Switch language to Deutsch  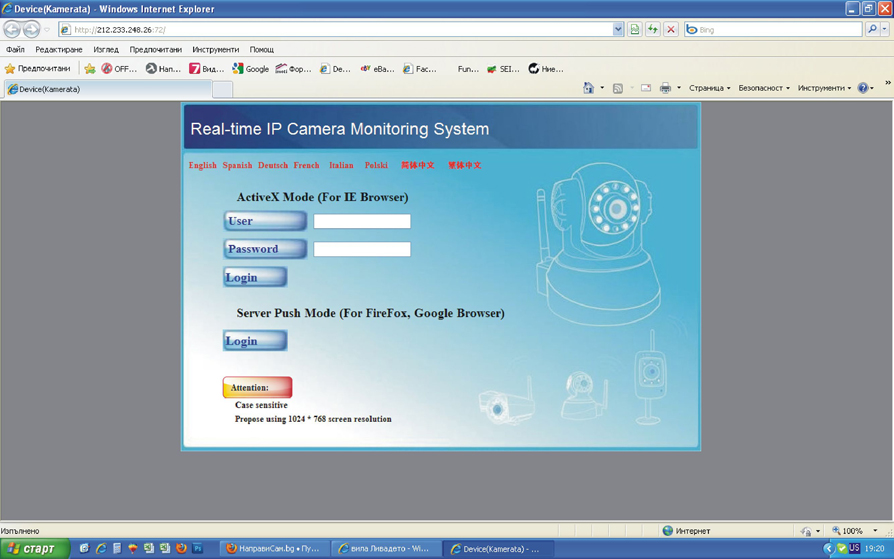[272, 165]
